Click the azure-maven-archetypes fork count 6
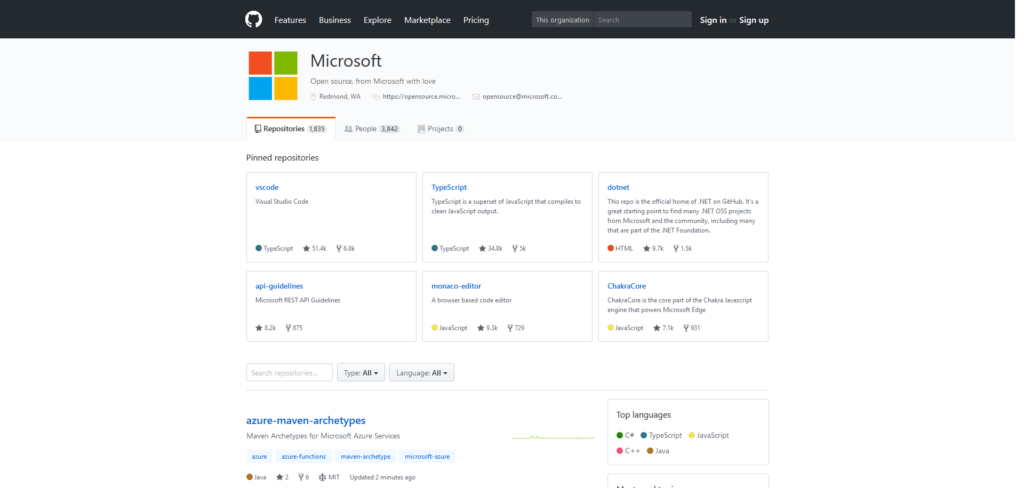The image size is (1024, 488). point(304,477)
